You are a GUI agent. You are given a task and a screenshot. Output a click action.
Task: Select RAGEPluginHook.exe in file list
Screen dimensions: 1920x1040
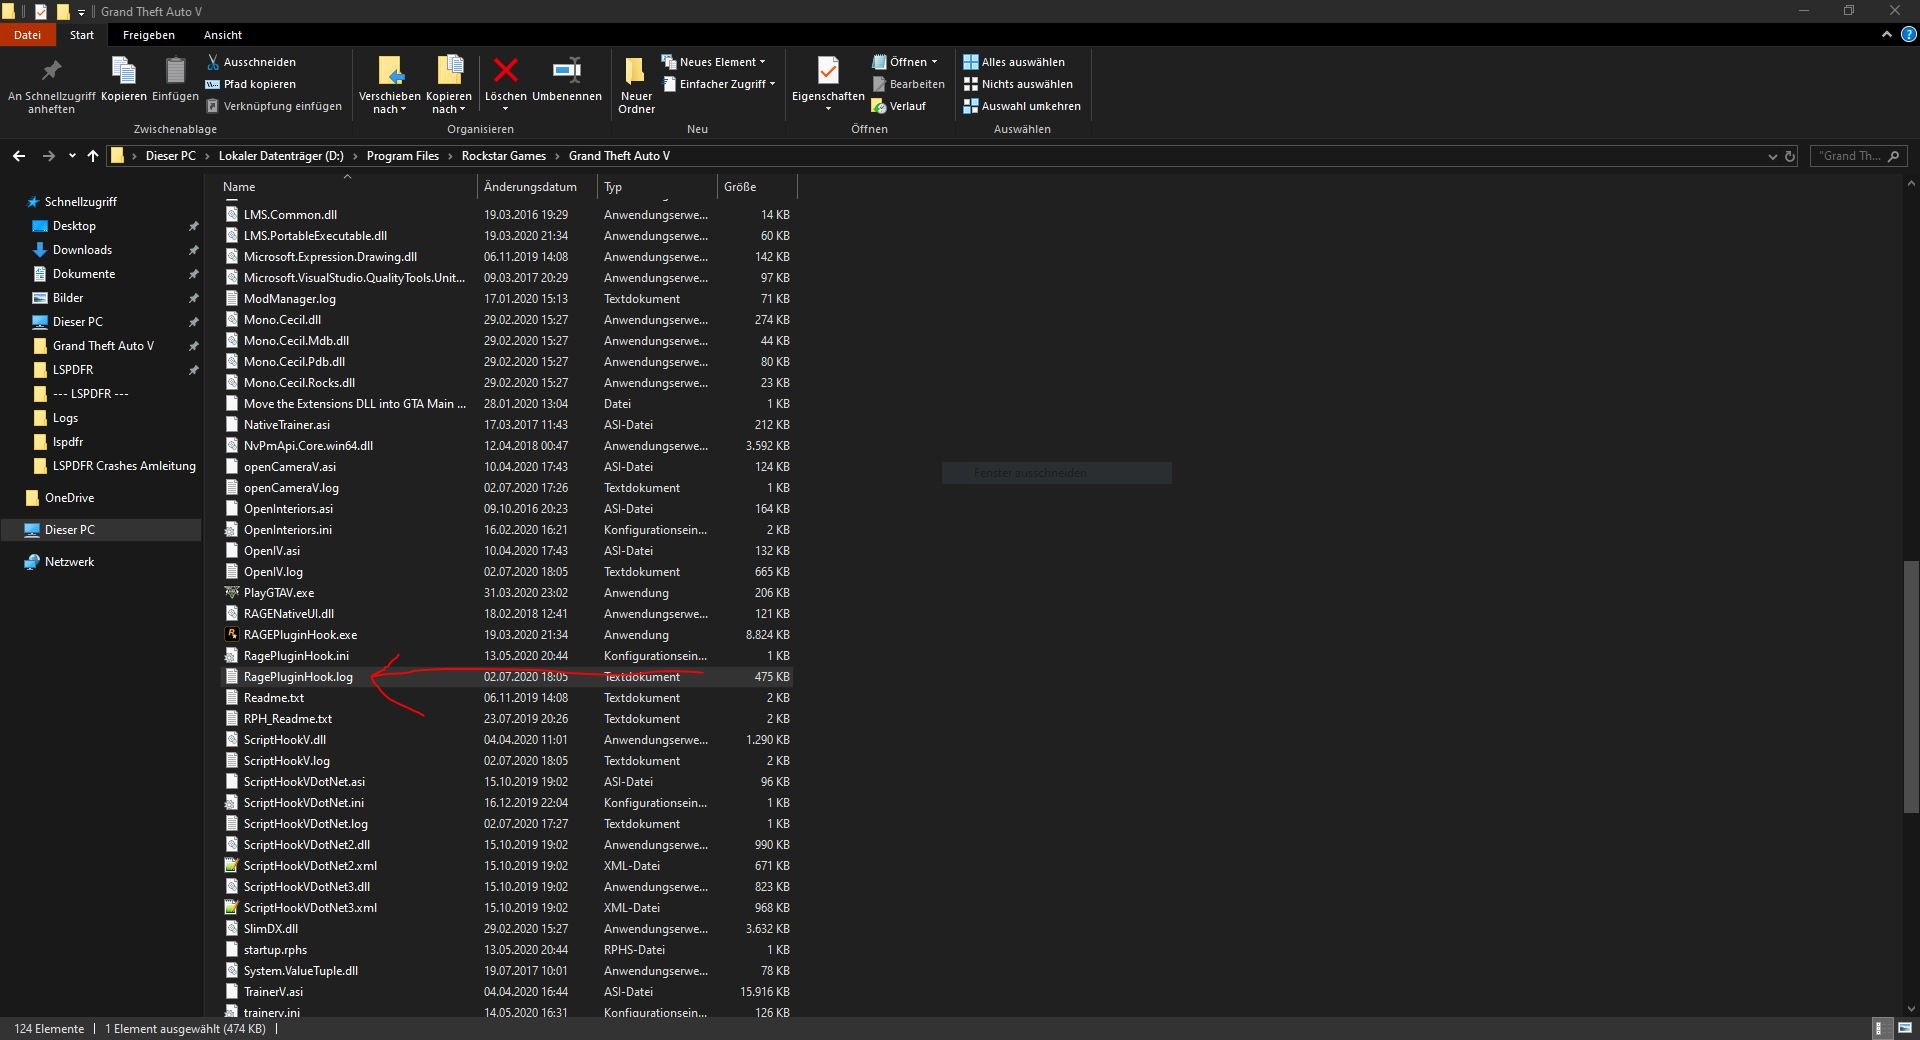coord(300,635)
